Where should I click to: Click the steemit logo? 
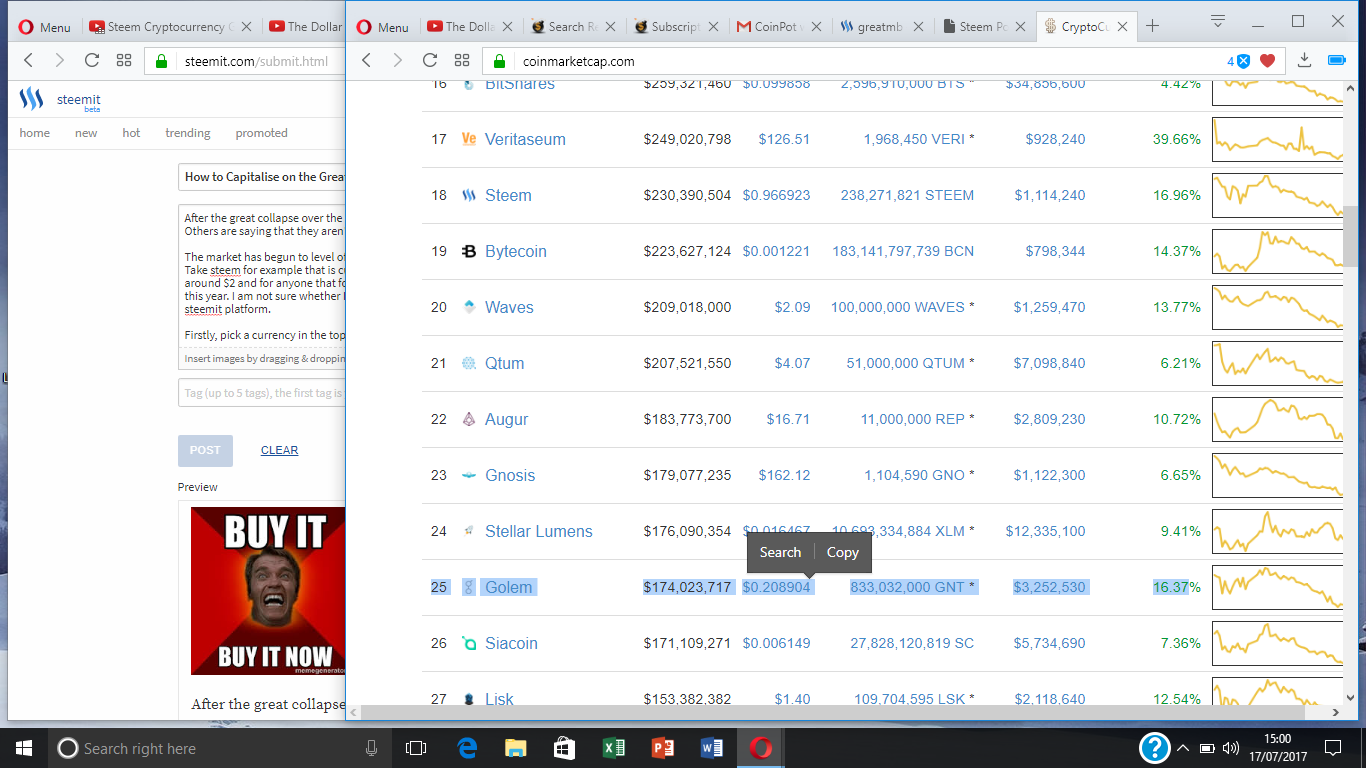click(x=59, y=99)
